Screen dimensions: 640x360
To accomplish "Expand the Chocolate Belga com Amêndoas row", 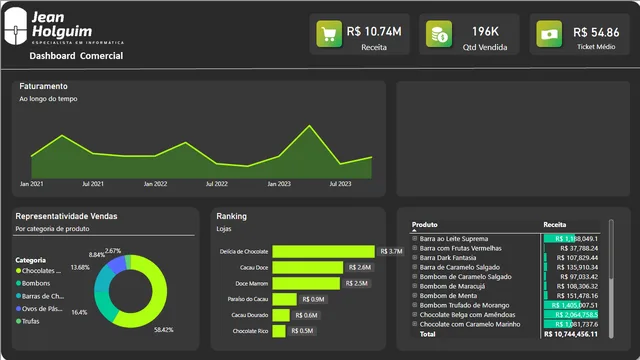I will point(415,314).
